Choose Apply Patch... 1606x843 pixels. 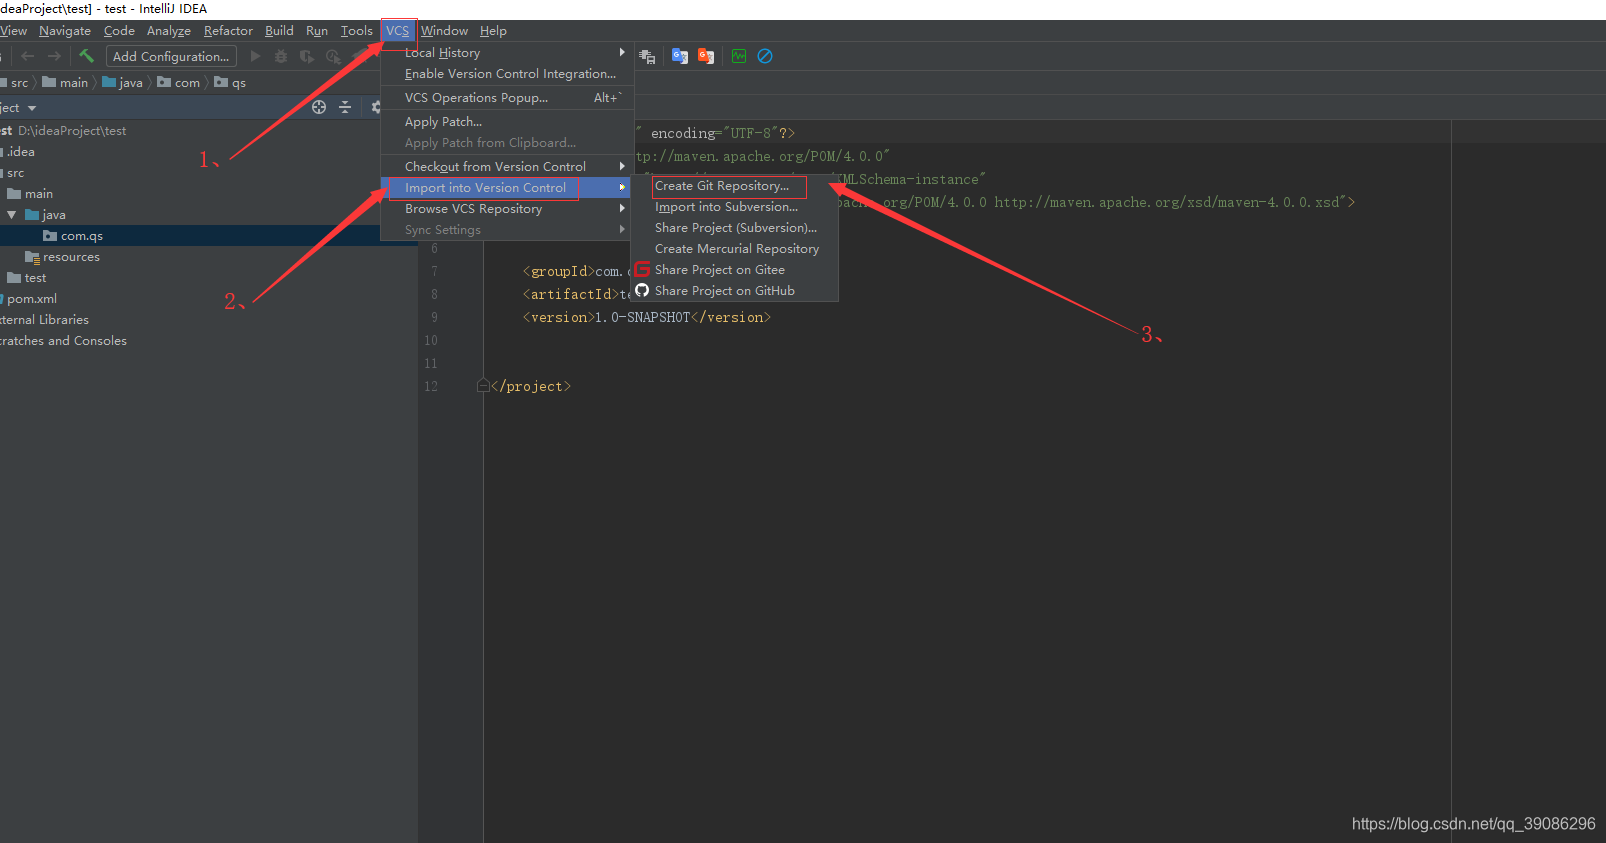pyautogui.click(x=507, y=122)
